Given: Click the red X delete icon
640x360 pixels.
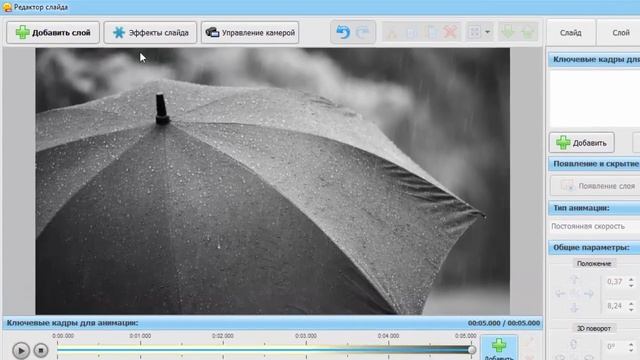Looking at the screenshot, I should [x=451, y=32].
